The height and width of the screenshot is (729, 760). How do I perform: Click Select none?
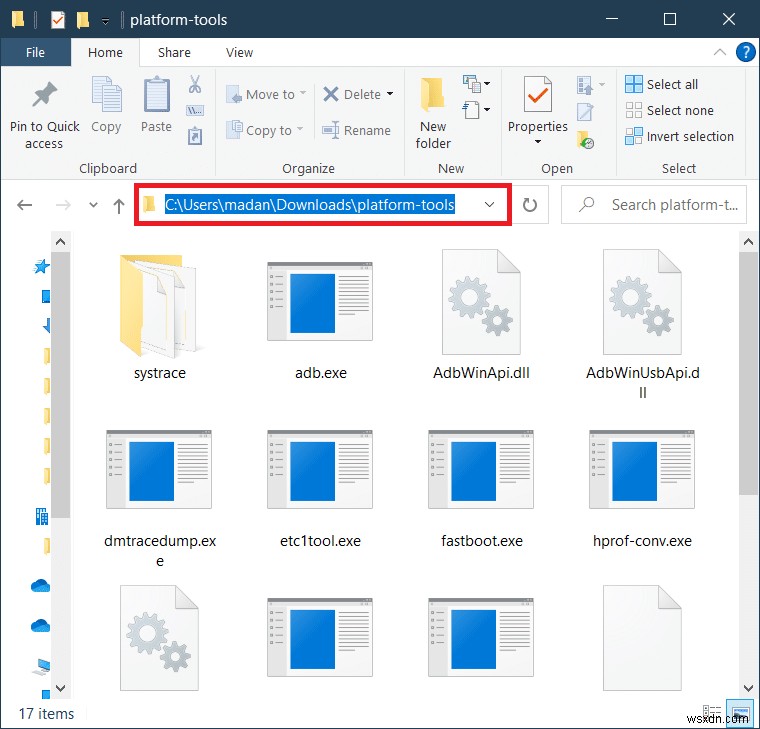click(669, 111)
